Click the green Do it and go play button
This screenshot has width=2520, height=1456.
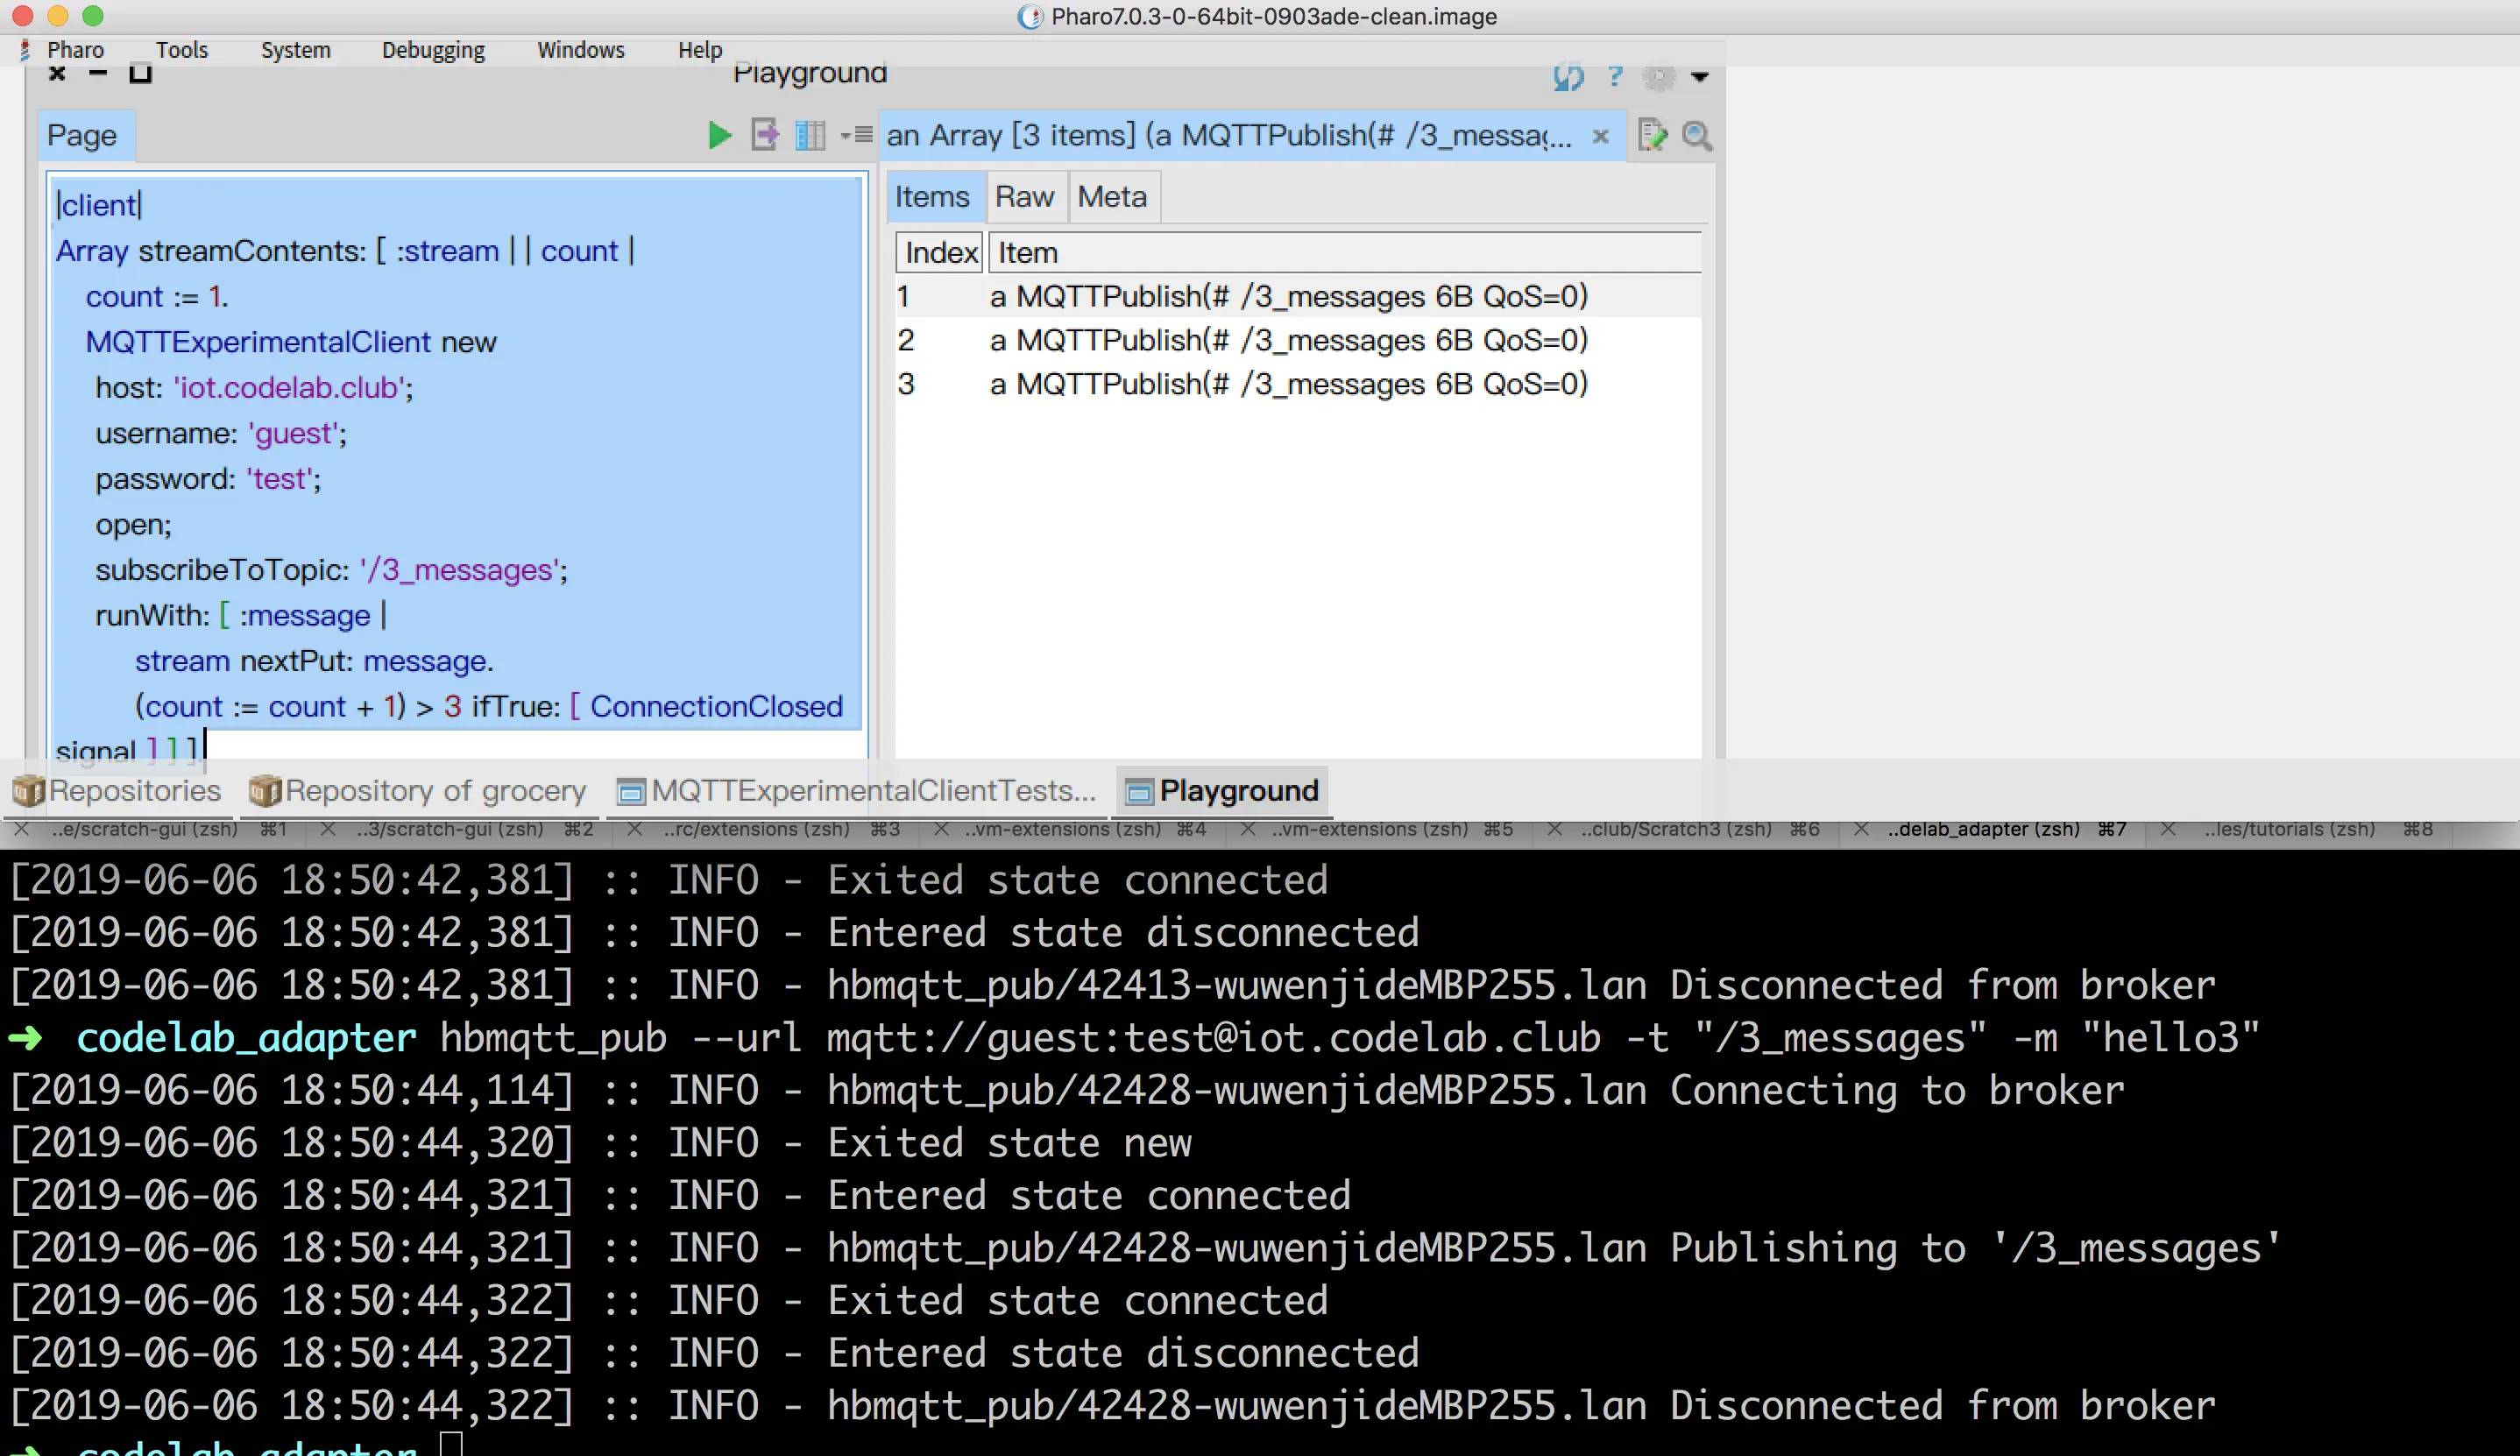pos(719,135)
